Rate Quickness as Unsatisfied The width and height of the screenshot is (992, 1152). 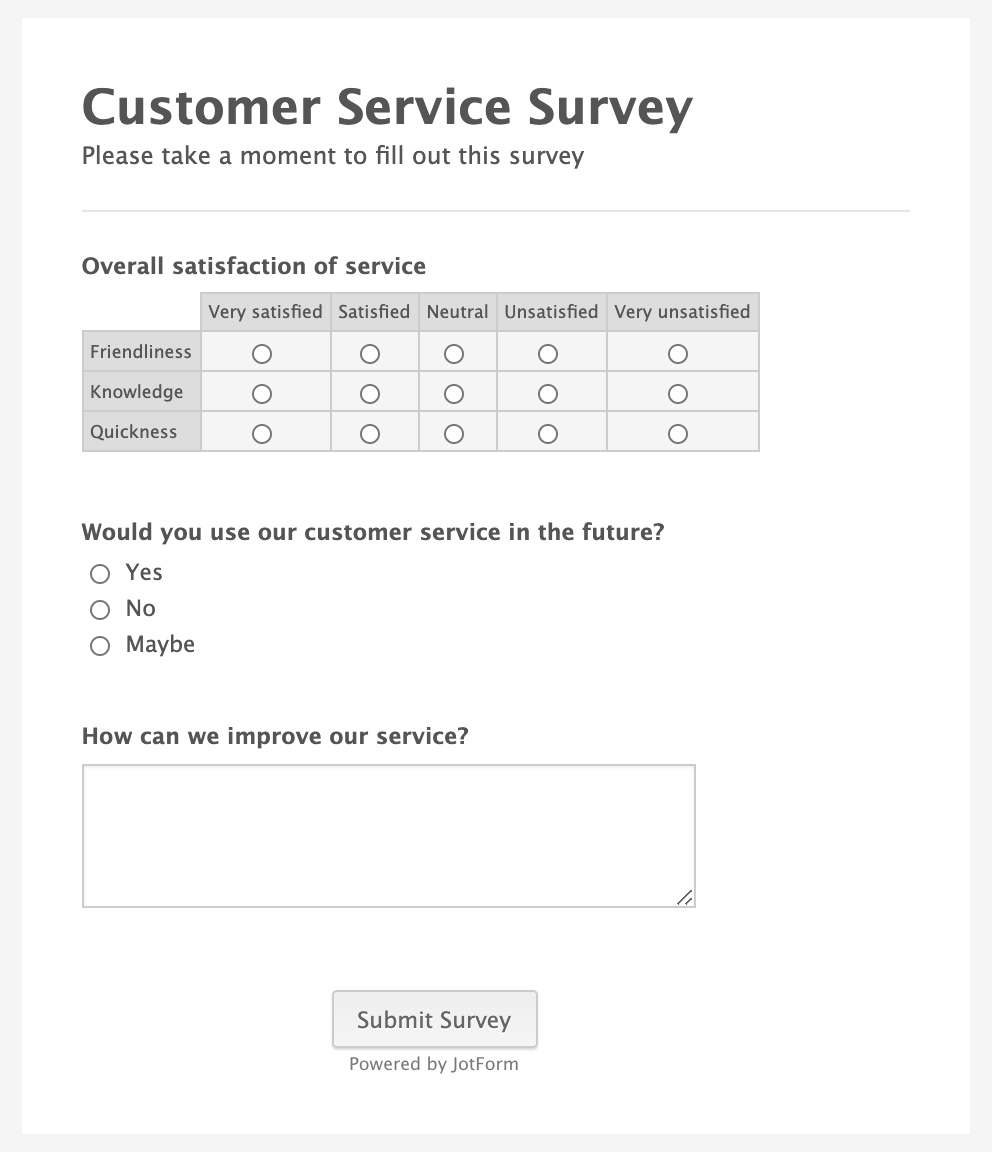(x=548, y=434)
